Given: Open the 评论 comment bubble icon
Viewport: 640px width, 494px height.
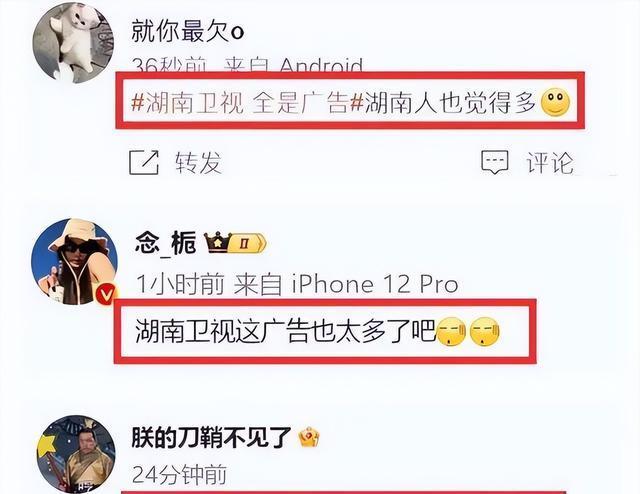Looking at the screenshot, I should [x=495, y=162].
